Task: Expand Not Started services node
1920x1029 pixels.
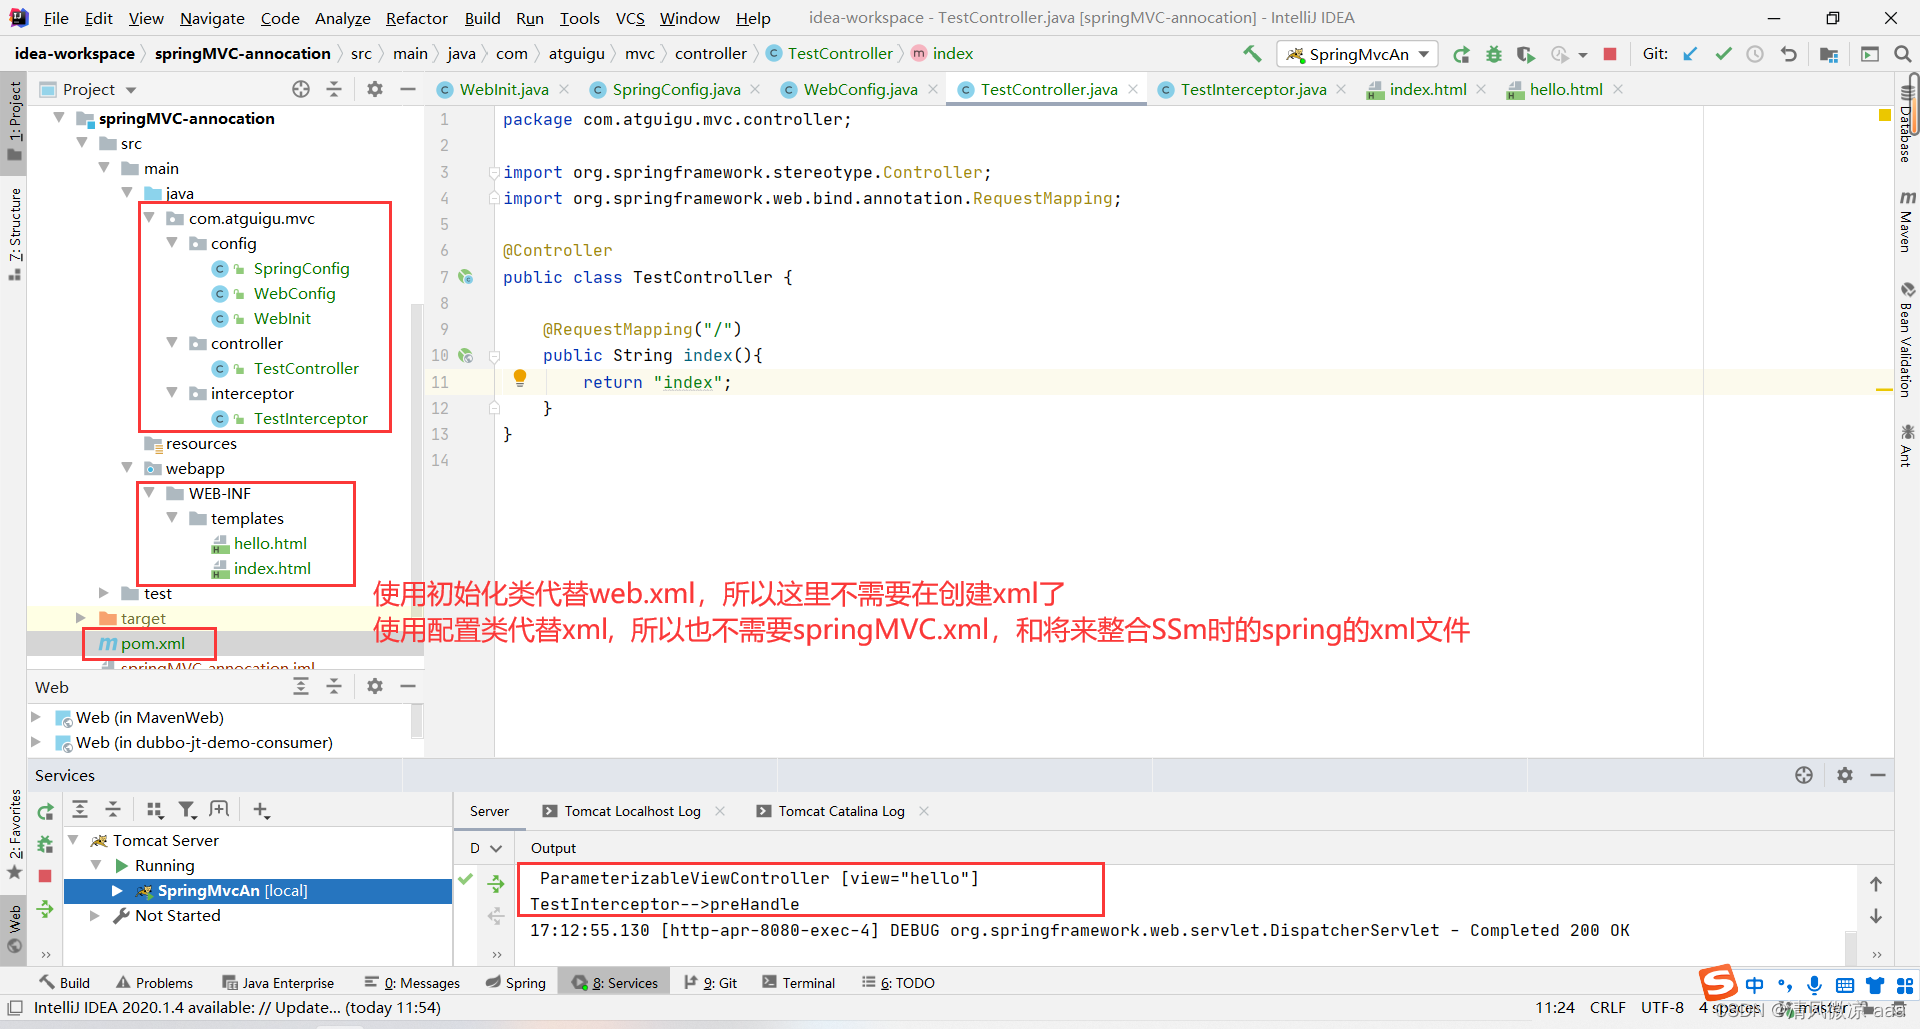Action: (x=95, y=915)
